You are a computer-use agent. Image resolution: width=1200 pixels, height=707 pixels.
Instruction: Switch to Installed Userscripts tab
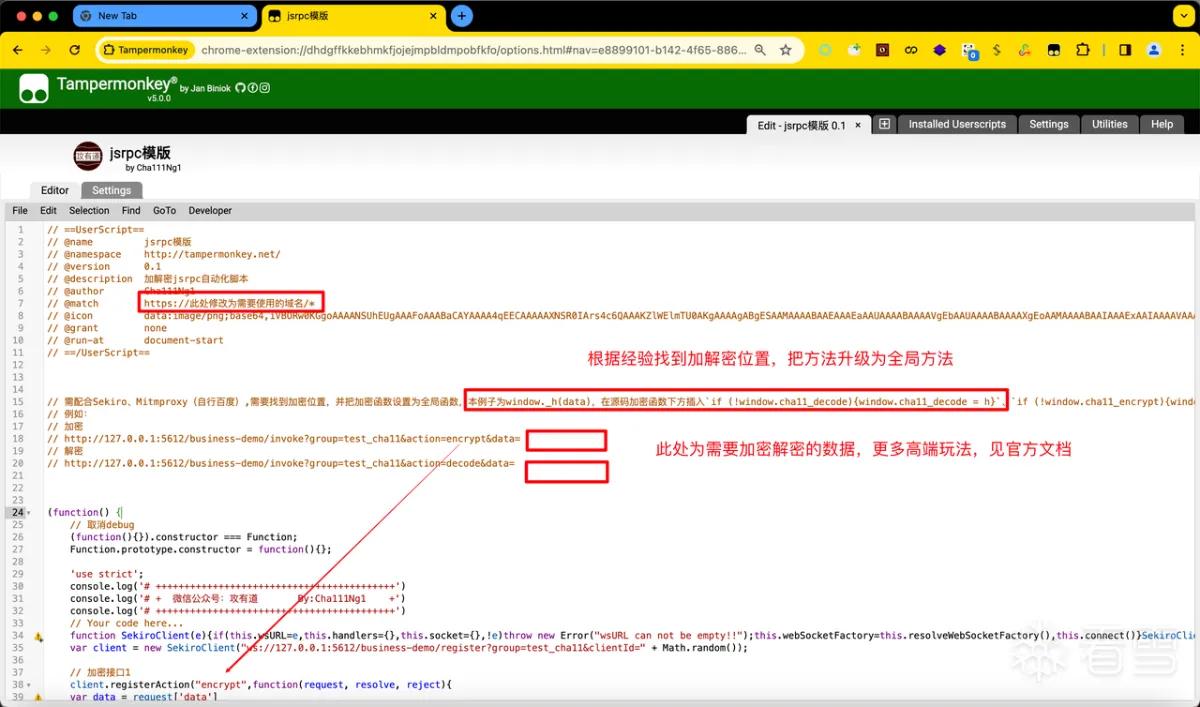957,124
